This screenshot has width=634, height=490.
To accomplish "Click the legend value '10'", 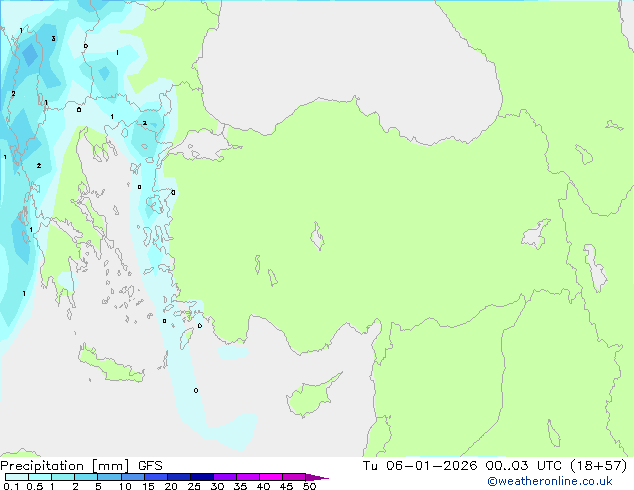I will (125, 486).
